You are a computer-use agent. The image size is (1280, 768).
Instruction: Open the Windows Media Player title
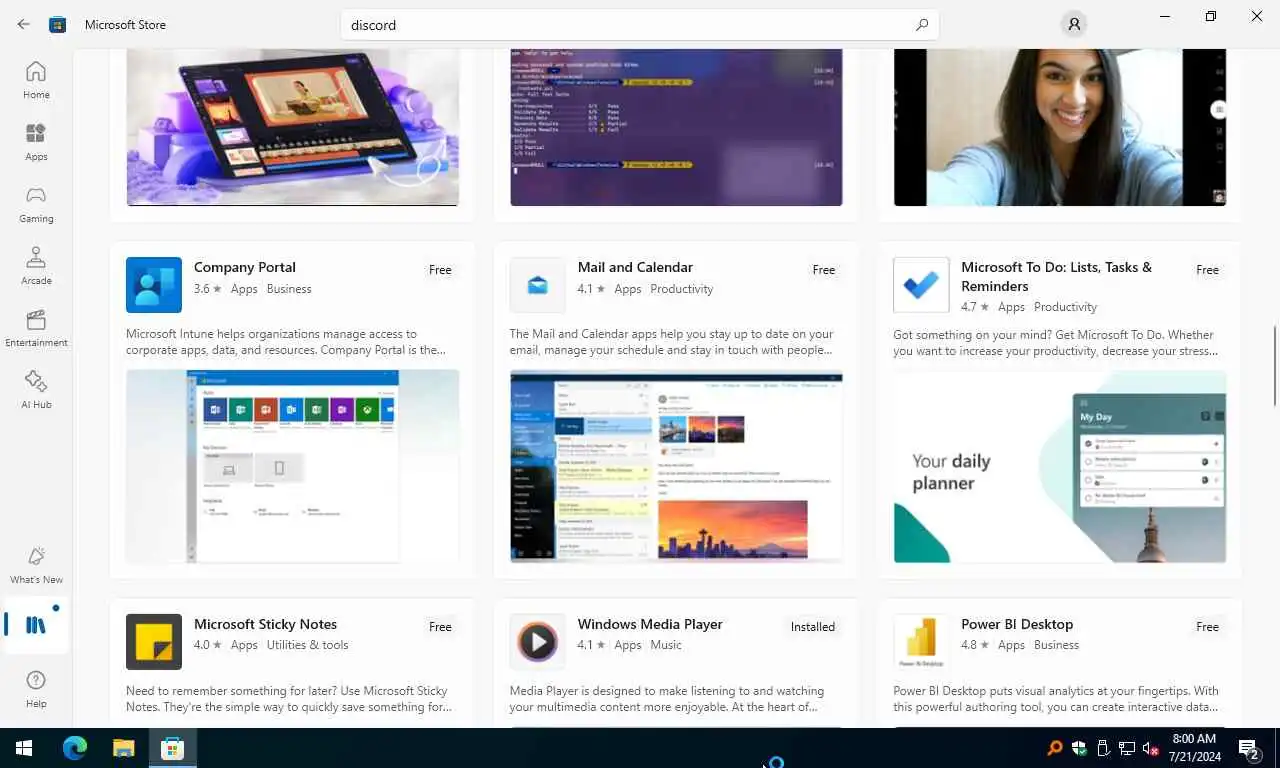click(x=650, y=624)
